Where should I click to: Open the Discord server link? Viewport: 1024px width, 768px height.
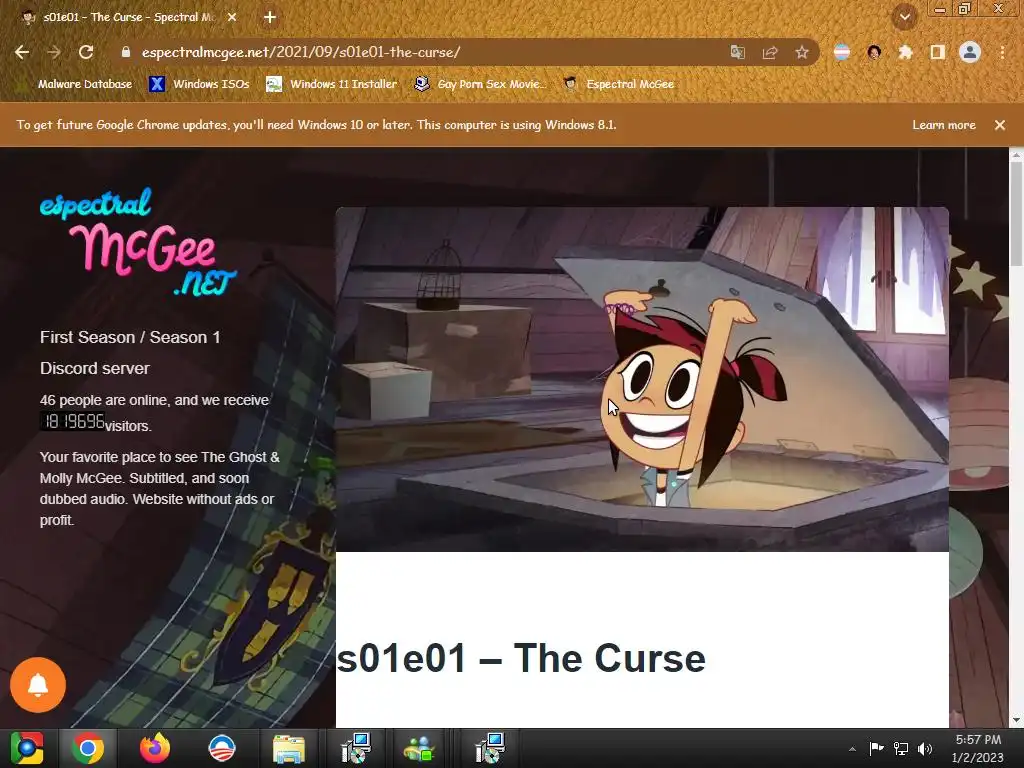pyautogui.click(x=95, y=368)
